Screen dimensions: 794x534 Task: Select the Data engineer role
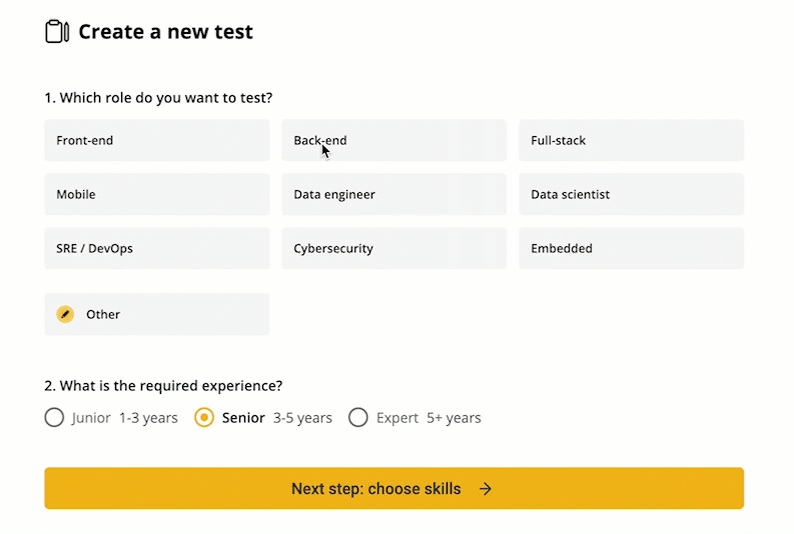(394, 195)
